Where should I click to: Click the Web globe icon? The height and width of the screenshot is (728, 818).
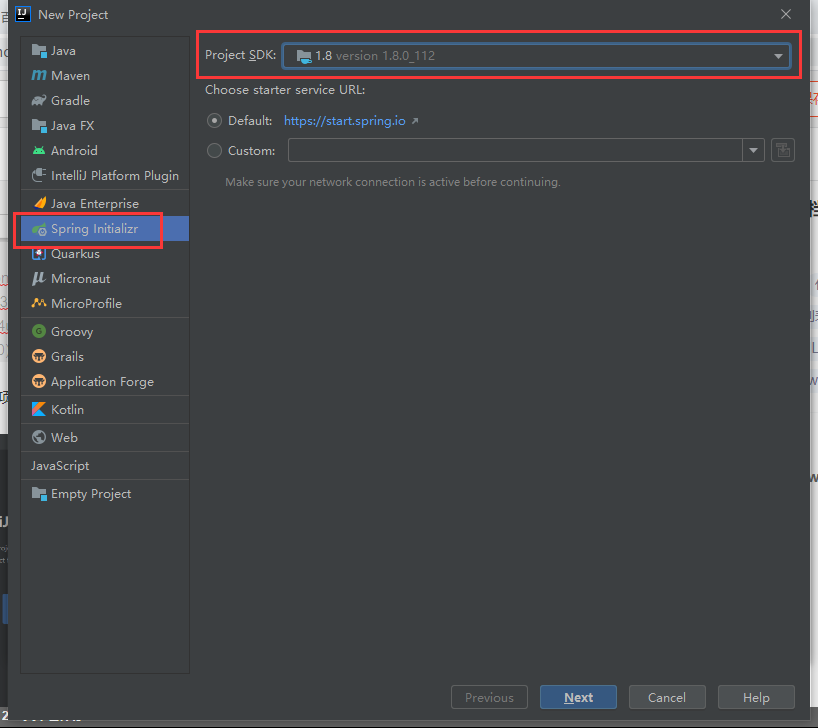pos(39,437)
